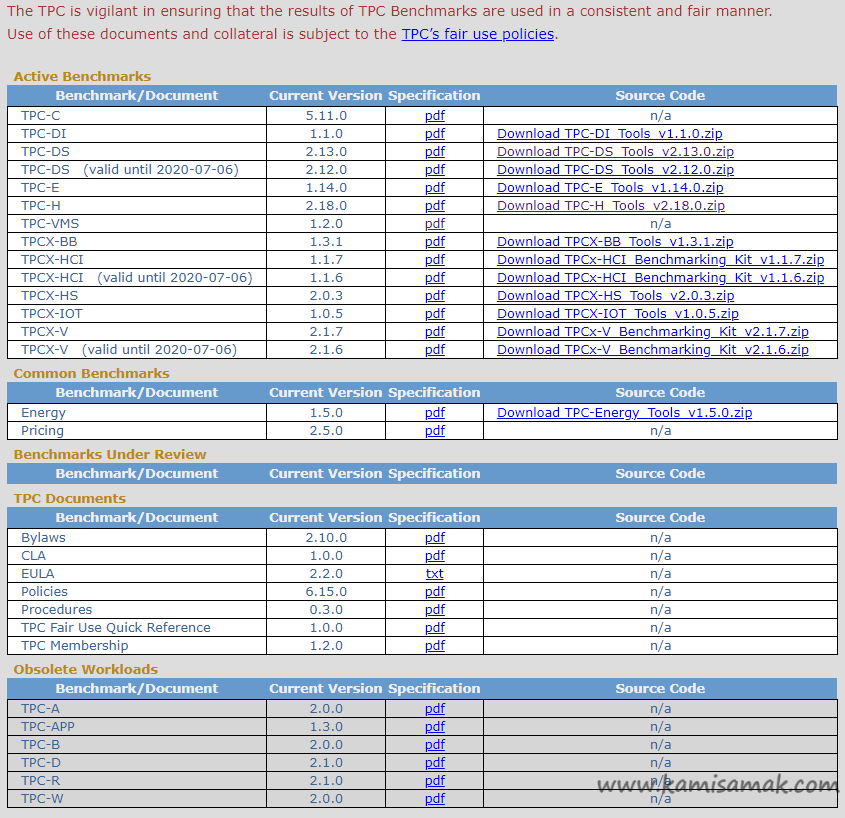This screenshot has height=818, width=845.
Task: Click the Benchmarks Under Review heading
Action: click(109, 454)
